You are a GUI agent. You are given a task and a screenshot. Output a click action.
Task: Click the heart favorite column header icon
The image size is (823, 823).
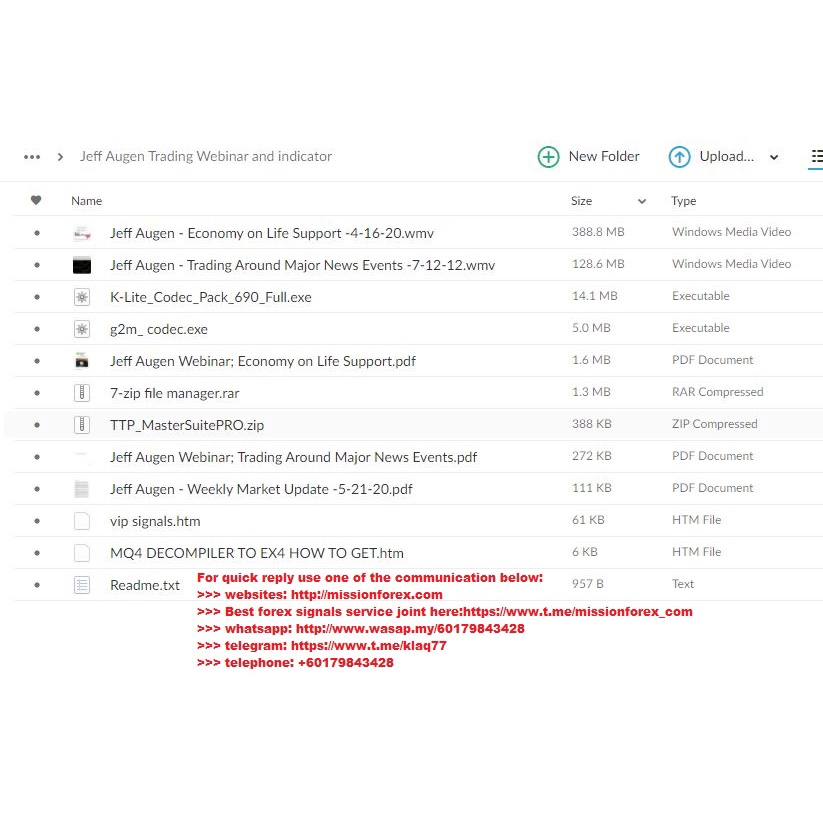pos(37,201)
